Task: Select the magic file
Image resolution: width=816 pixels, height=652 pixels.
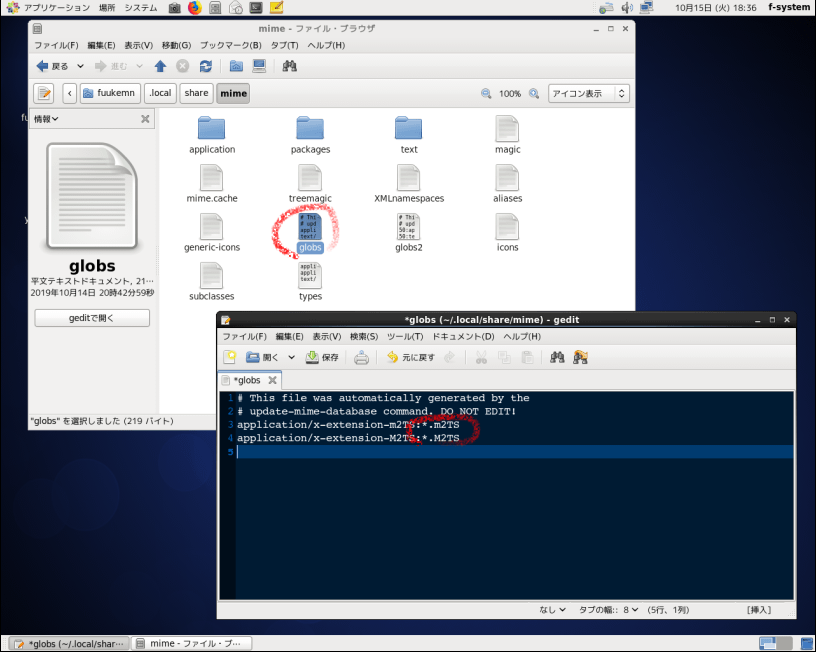Action: pyautogui.click(x=507, y=135)
